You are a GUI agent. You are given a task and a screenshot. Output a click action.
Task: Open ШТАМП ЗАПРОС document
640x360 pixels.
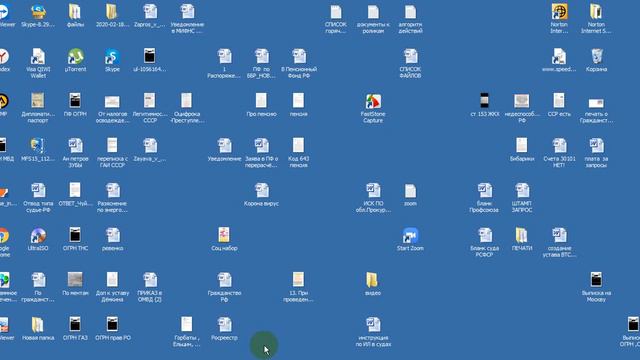[522, 191]
